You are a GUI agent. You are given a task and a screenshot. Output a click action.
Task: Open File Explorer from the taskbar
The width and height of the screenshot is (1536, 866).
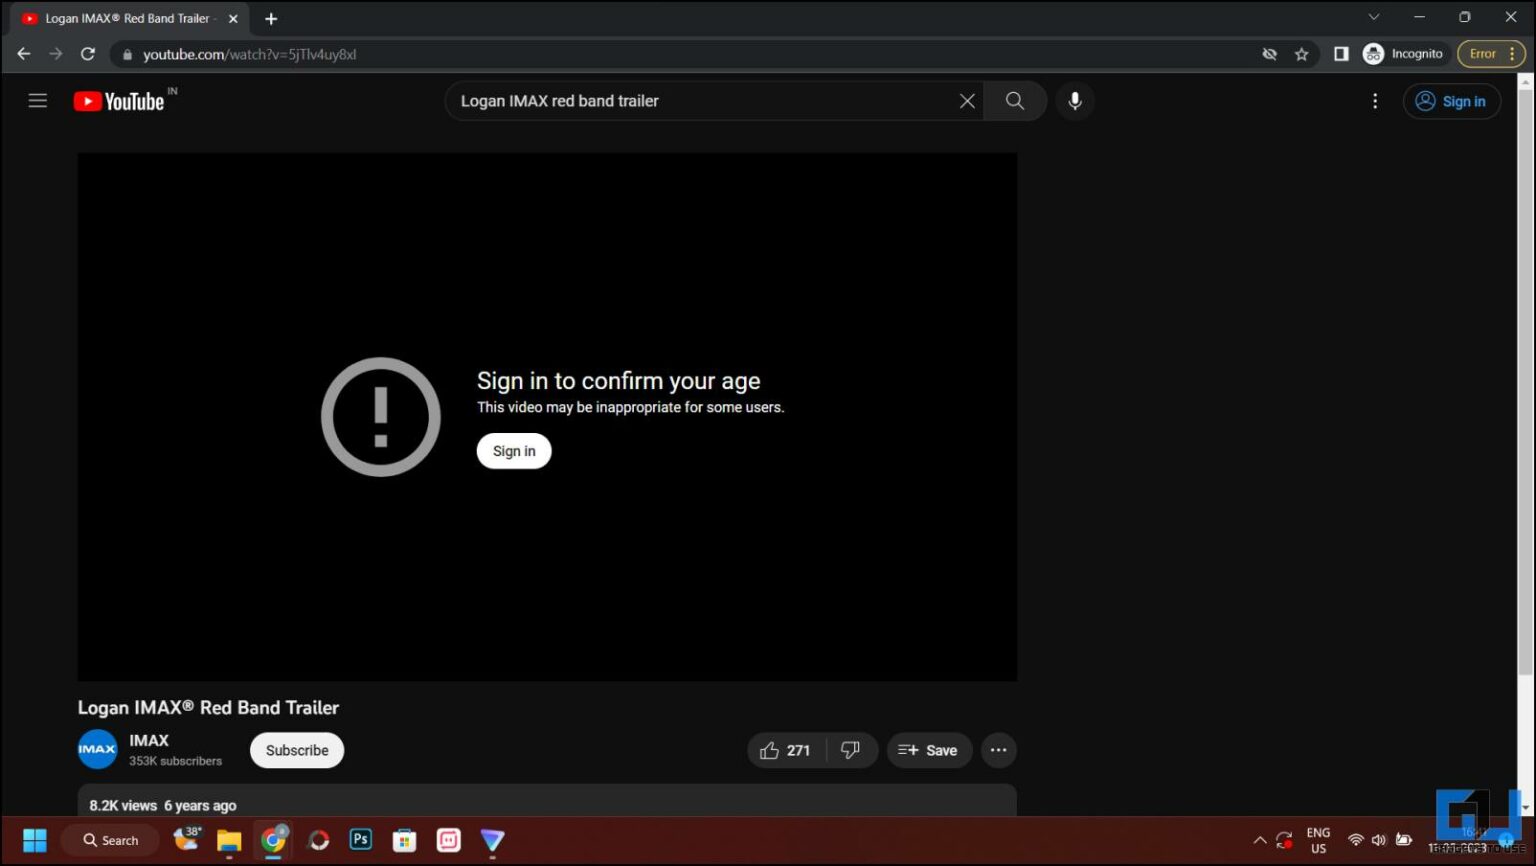[229, 840]
